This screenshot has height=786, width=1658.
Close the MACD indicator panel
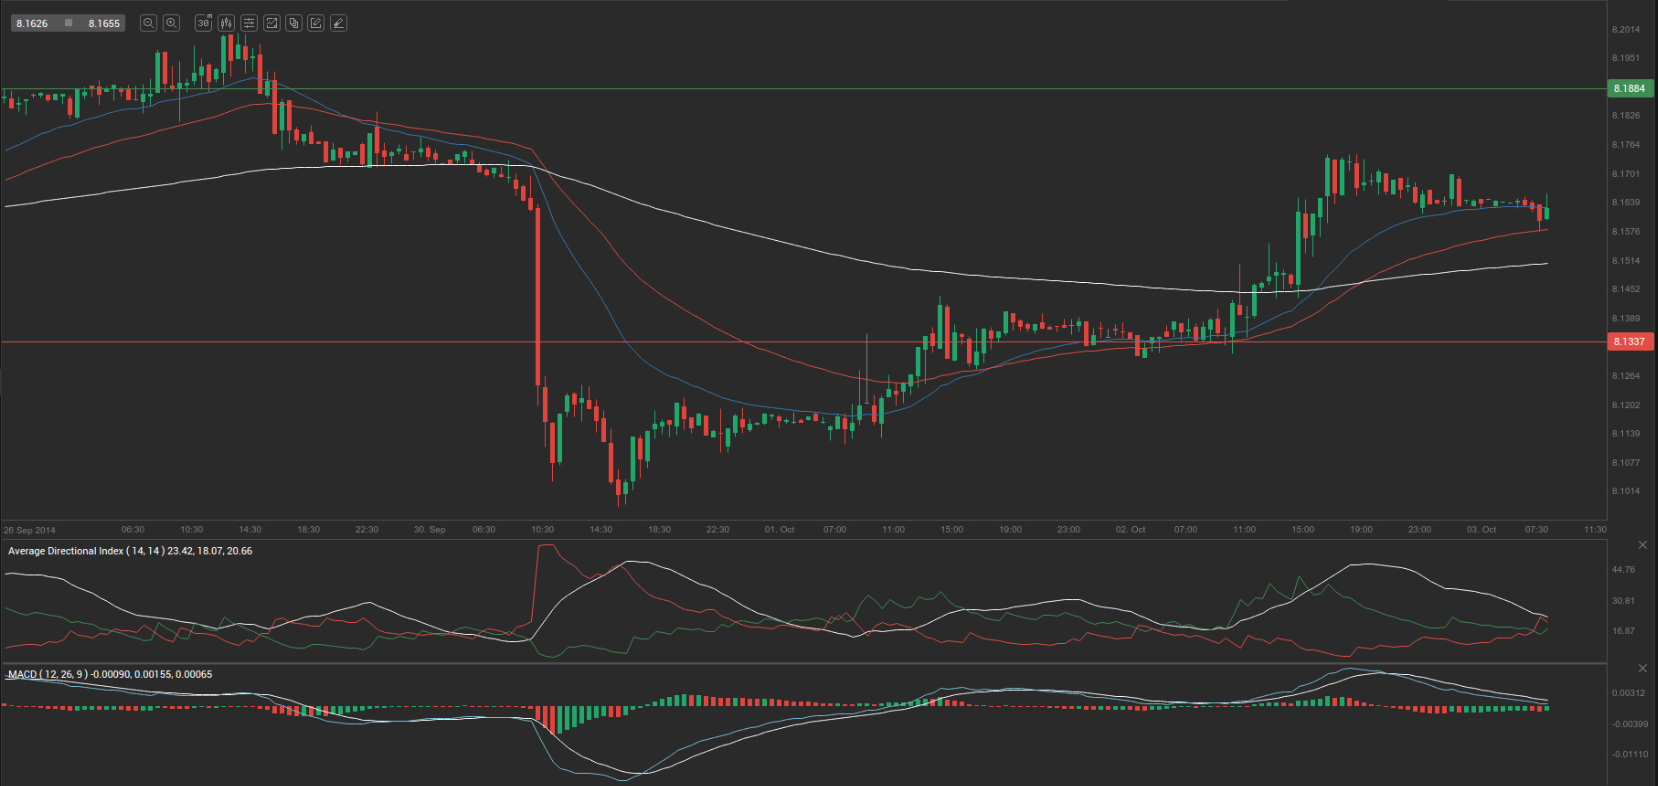click(1642, 668)
